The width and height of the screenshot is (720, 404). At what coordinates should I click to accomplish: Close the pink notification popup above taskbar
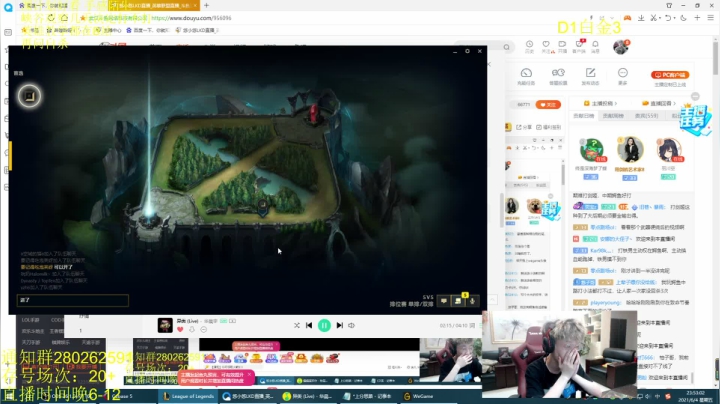249,375
